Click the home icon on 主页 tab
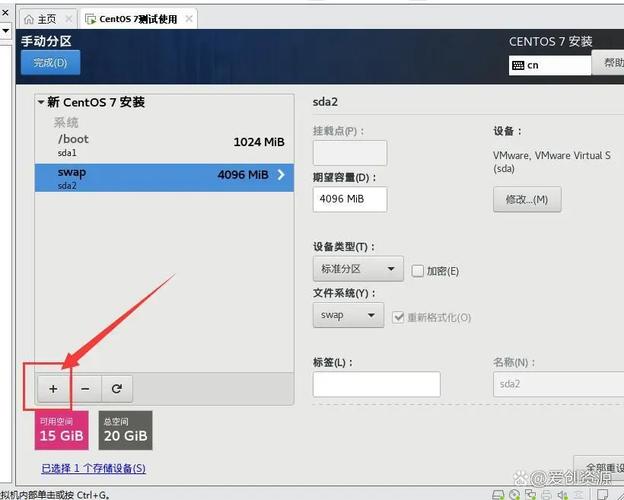The width and height of the screenshot is (624, 500). 28,19
